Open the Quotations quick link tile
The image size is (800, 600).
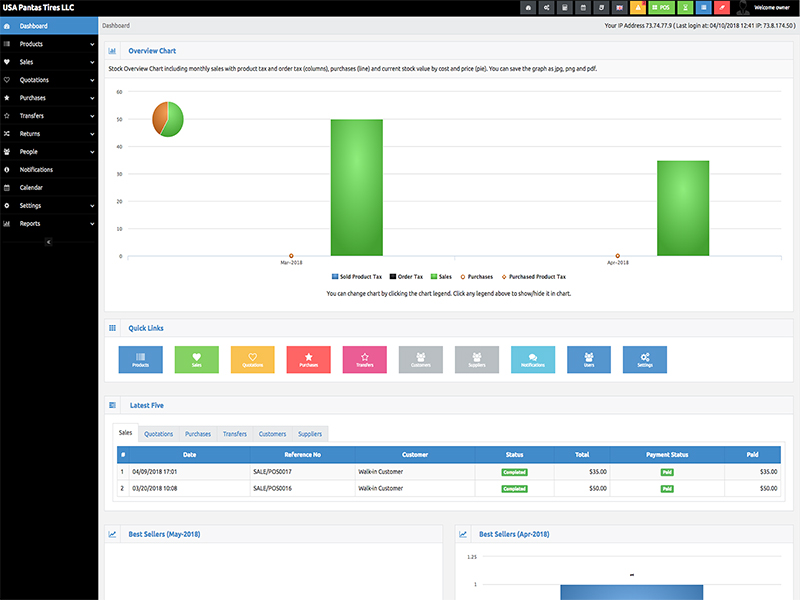point(252,360)
